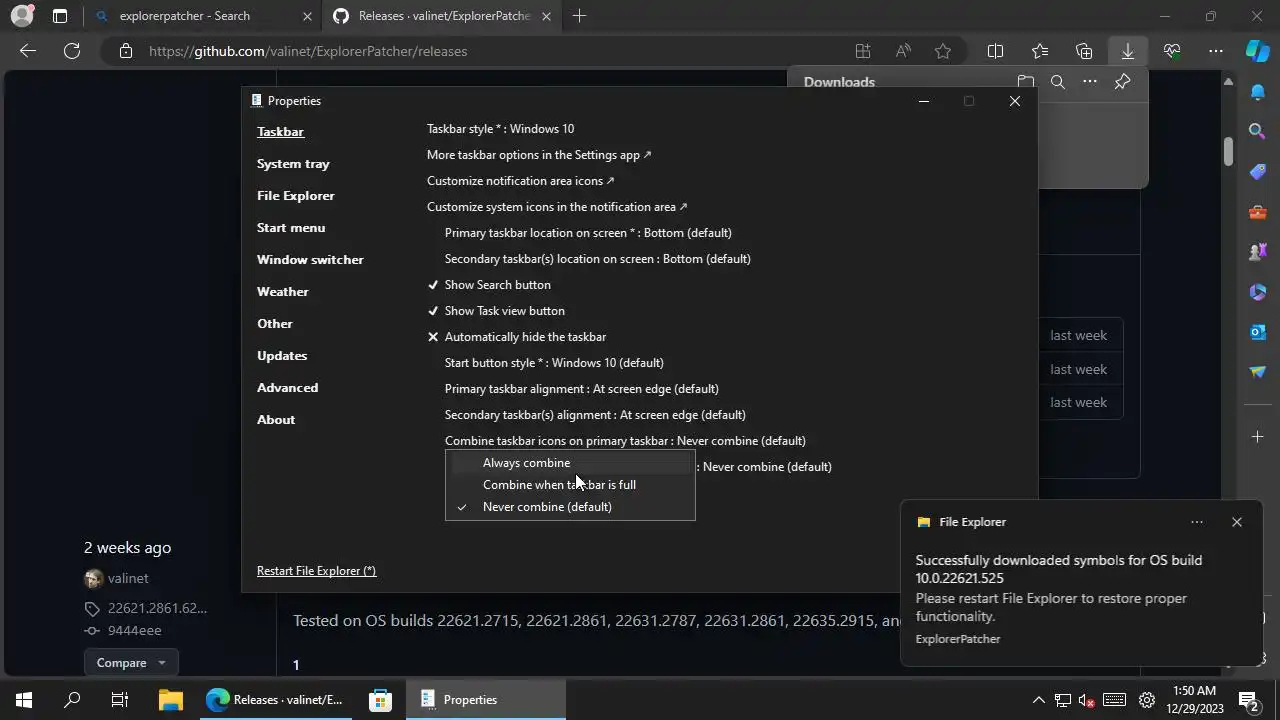This screenshot has width=1280, height=720.
Task: Open a new browser tab
Action: (579, 16)
